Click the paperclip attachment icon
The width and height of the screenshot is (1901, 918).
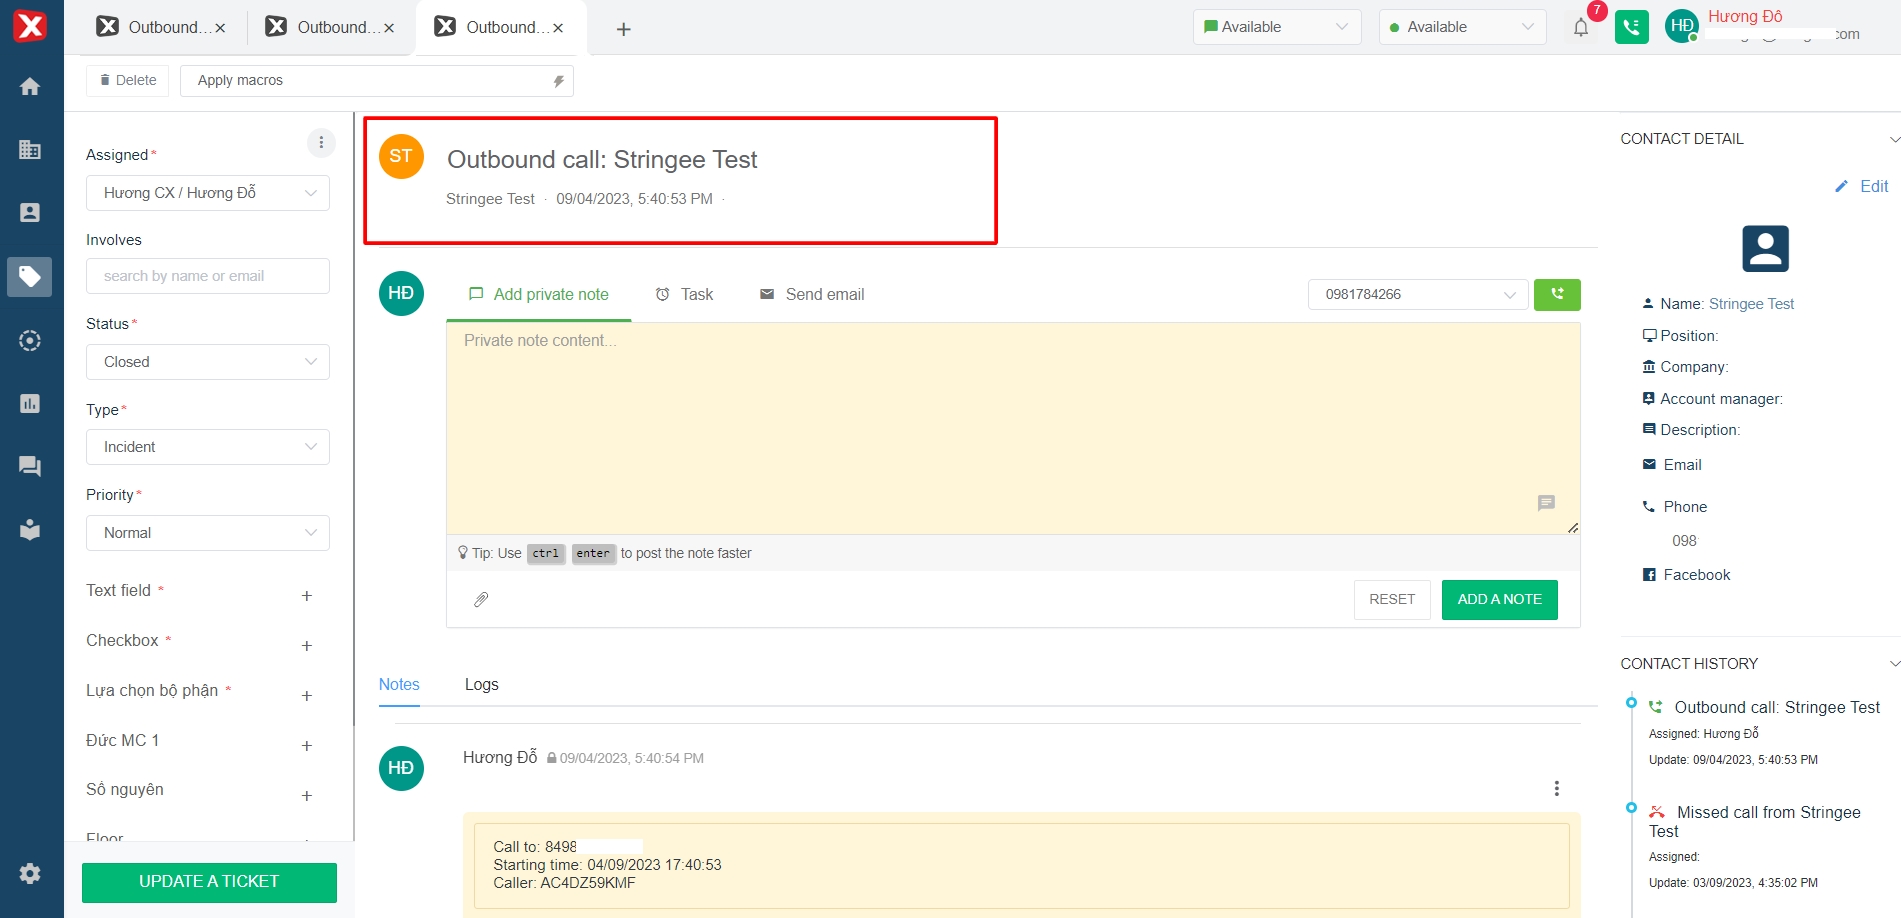481,600
